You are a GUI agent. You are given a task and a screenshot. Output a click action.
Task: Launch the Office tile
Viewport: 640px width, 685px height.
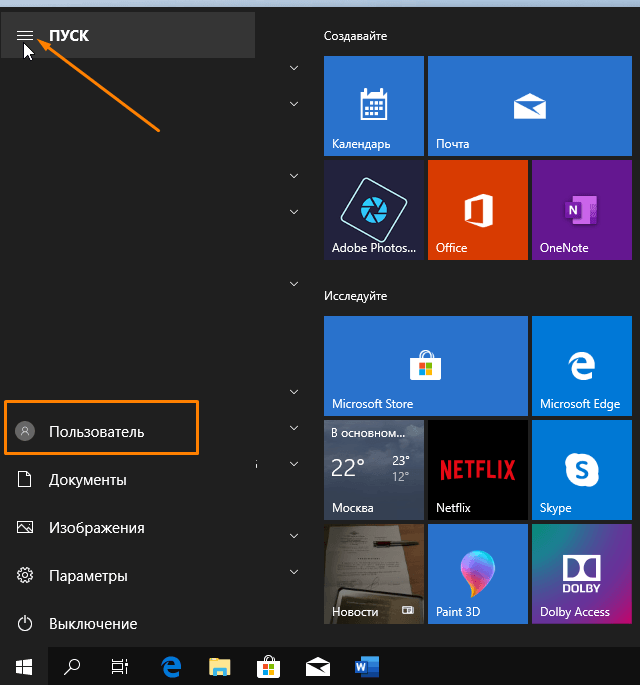point(478,210)
